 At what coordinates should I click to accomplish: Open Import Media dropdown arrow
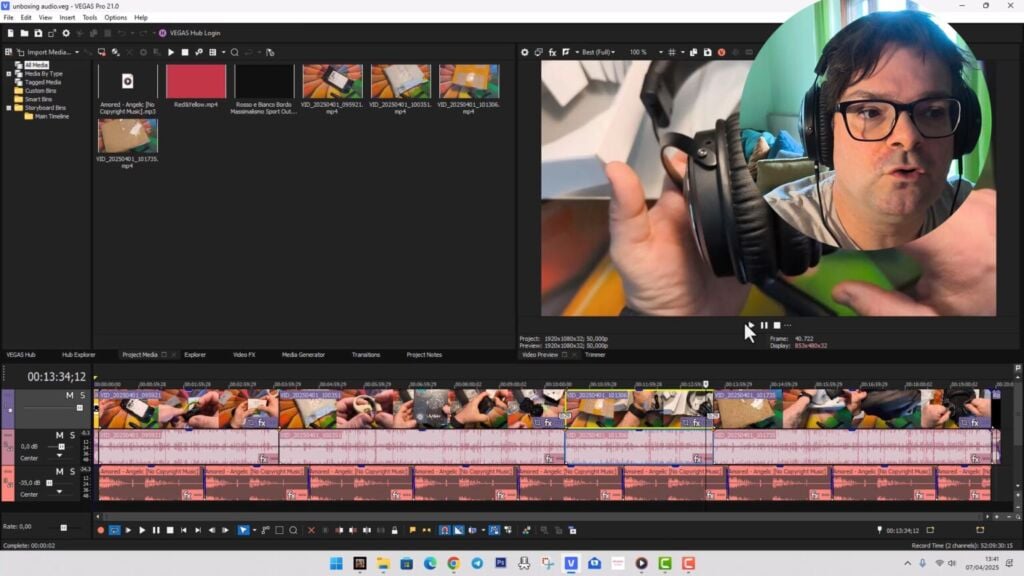click(x=77, y=52)
